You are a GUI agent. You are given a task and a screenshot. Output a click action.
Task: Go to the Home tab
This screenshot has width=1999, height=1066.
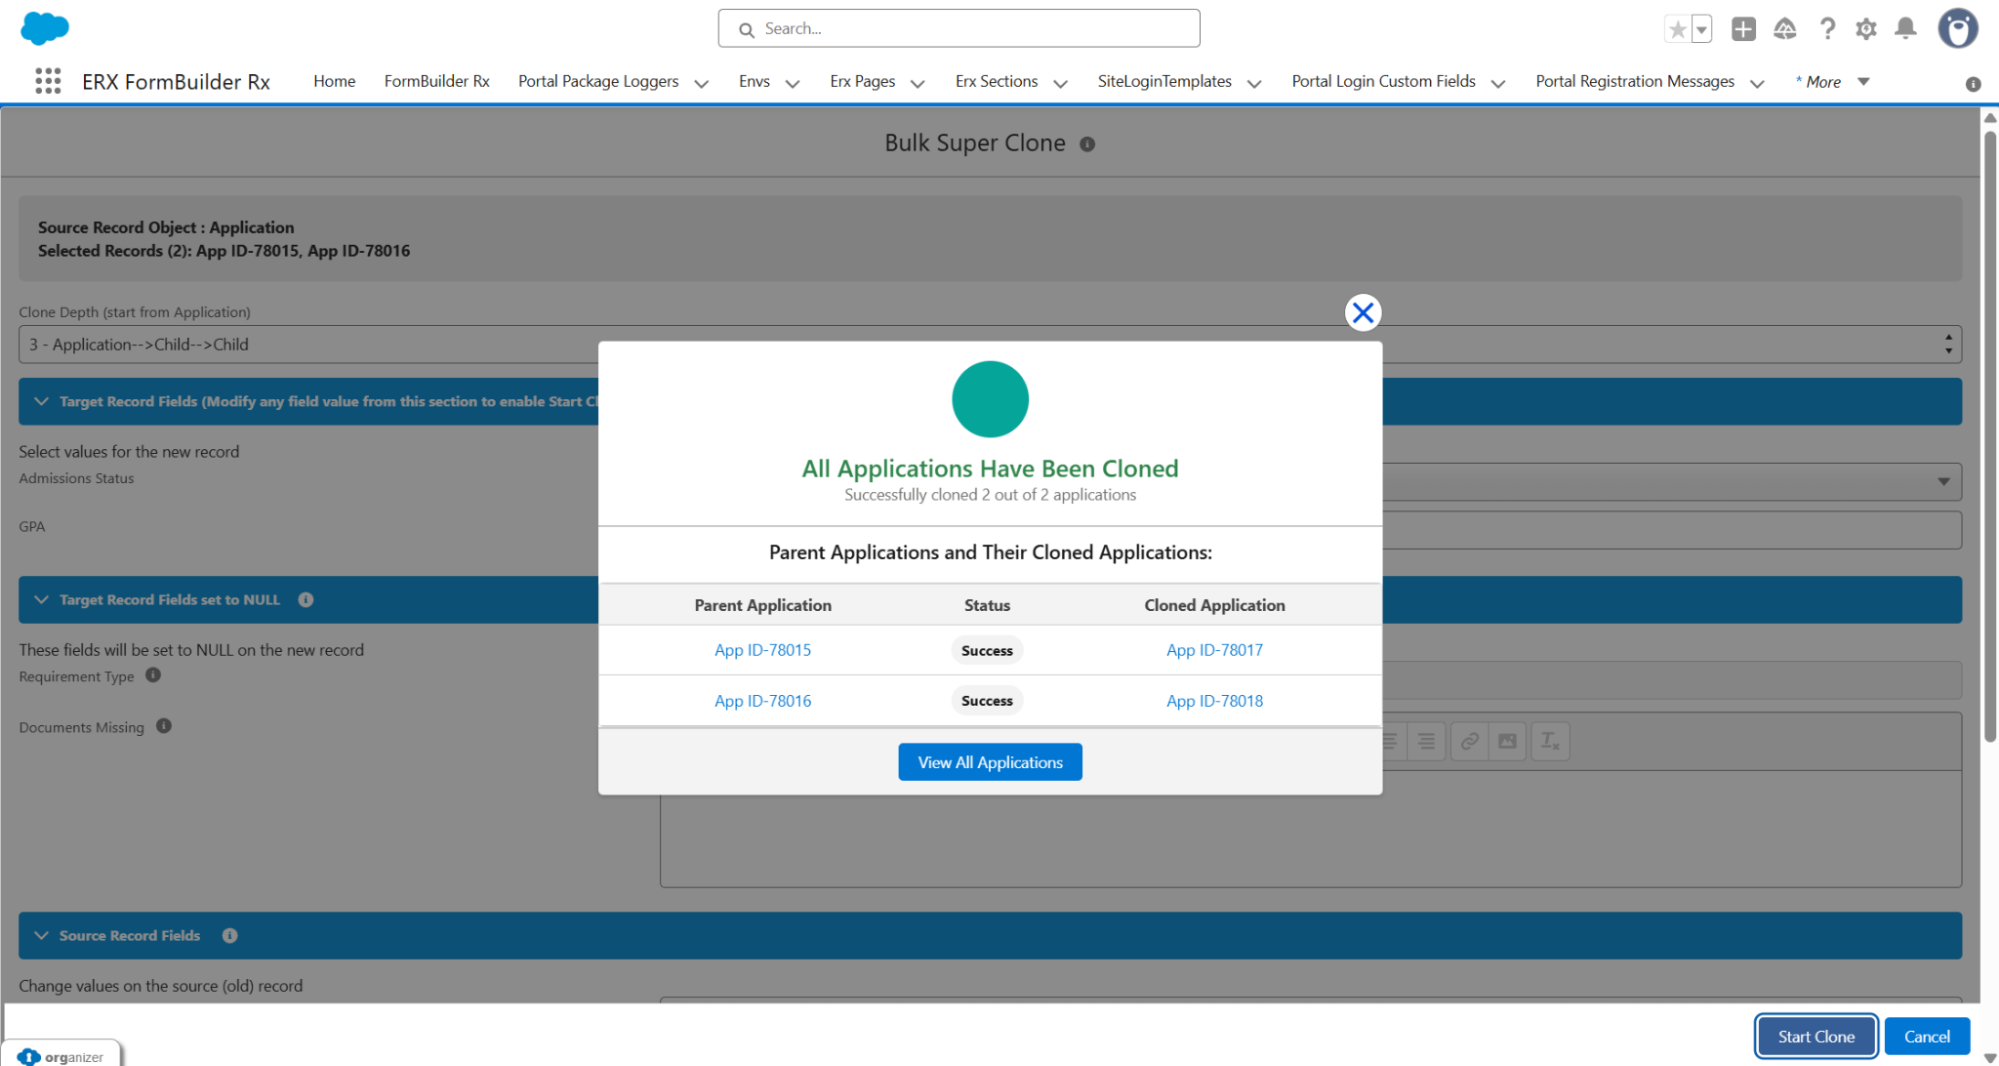tap(334, 81)
